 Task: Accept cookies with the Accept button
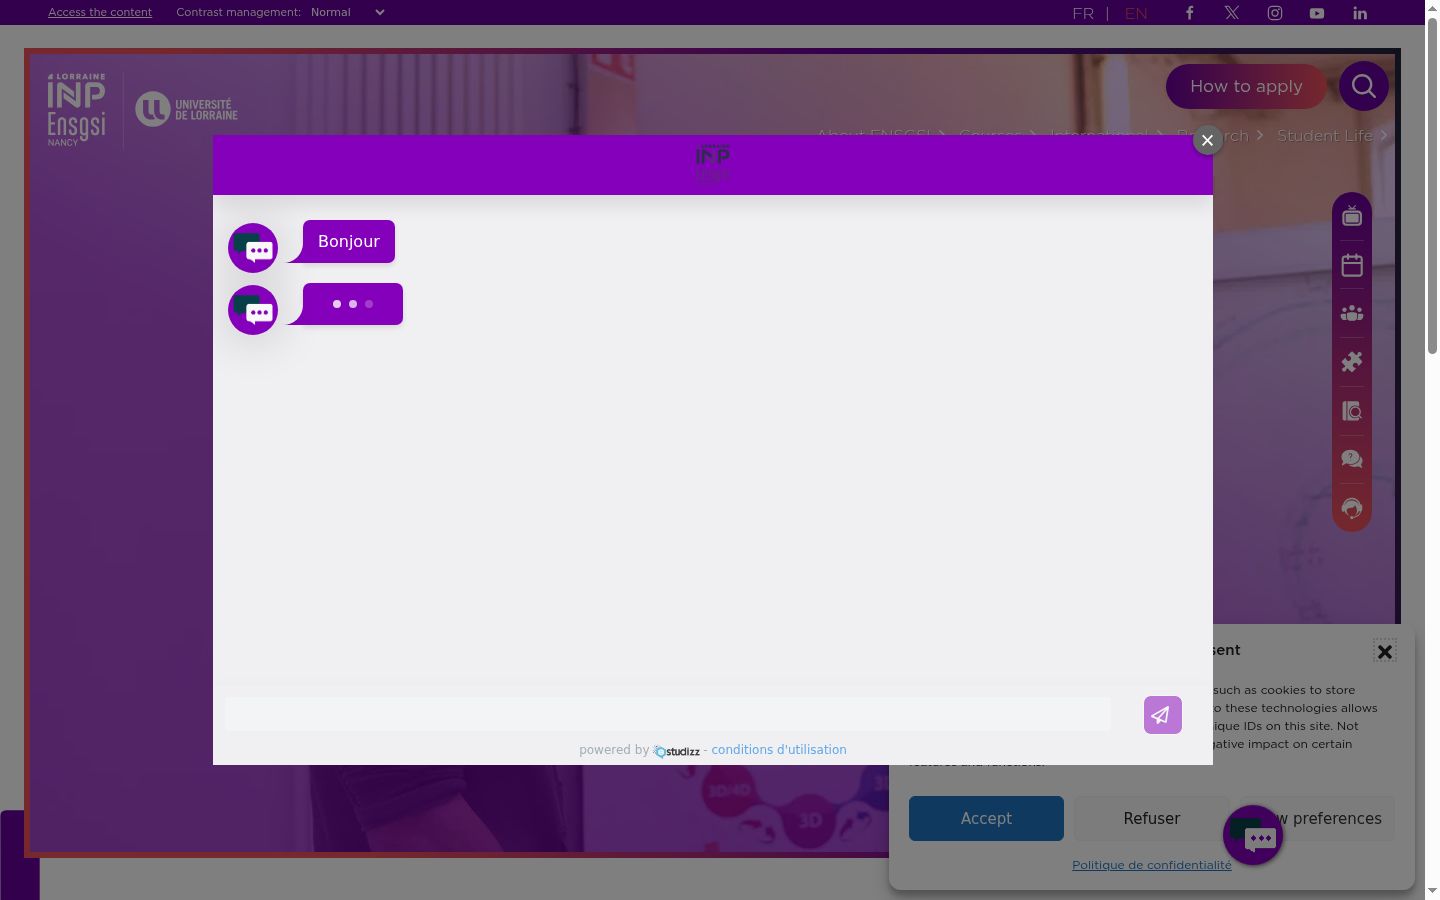click(x=986, y=818)
